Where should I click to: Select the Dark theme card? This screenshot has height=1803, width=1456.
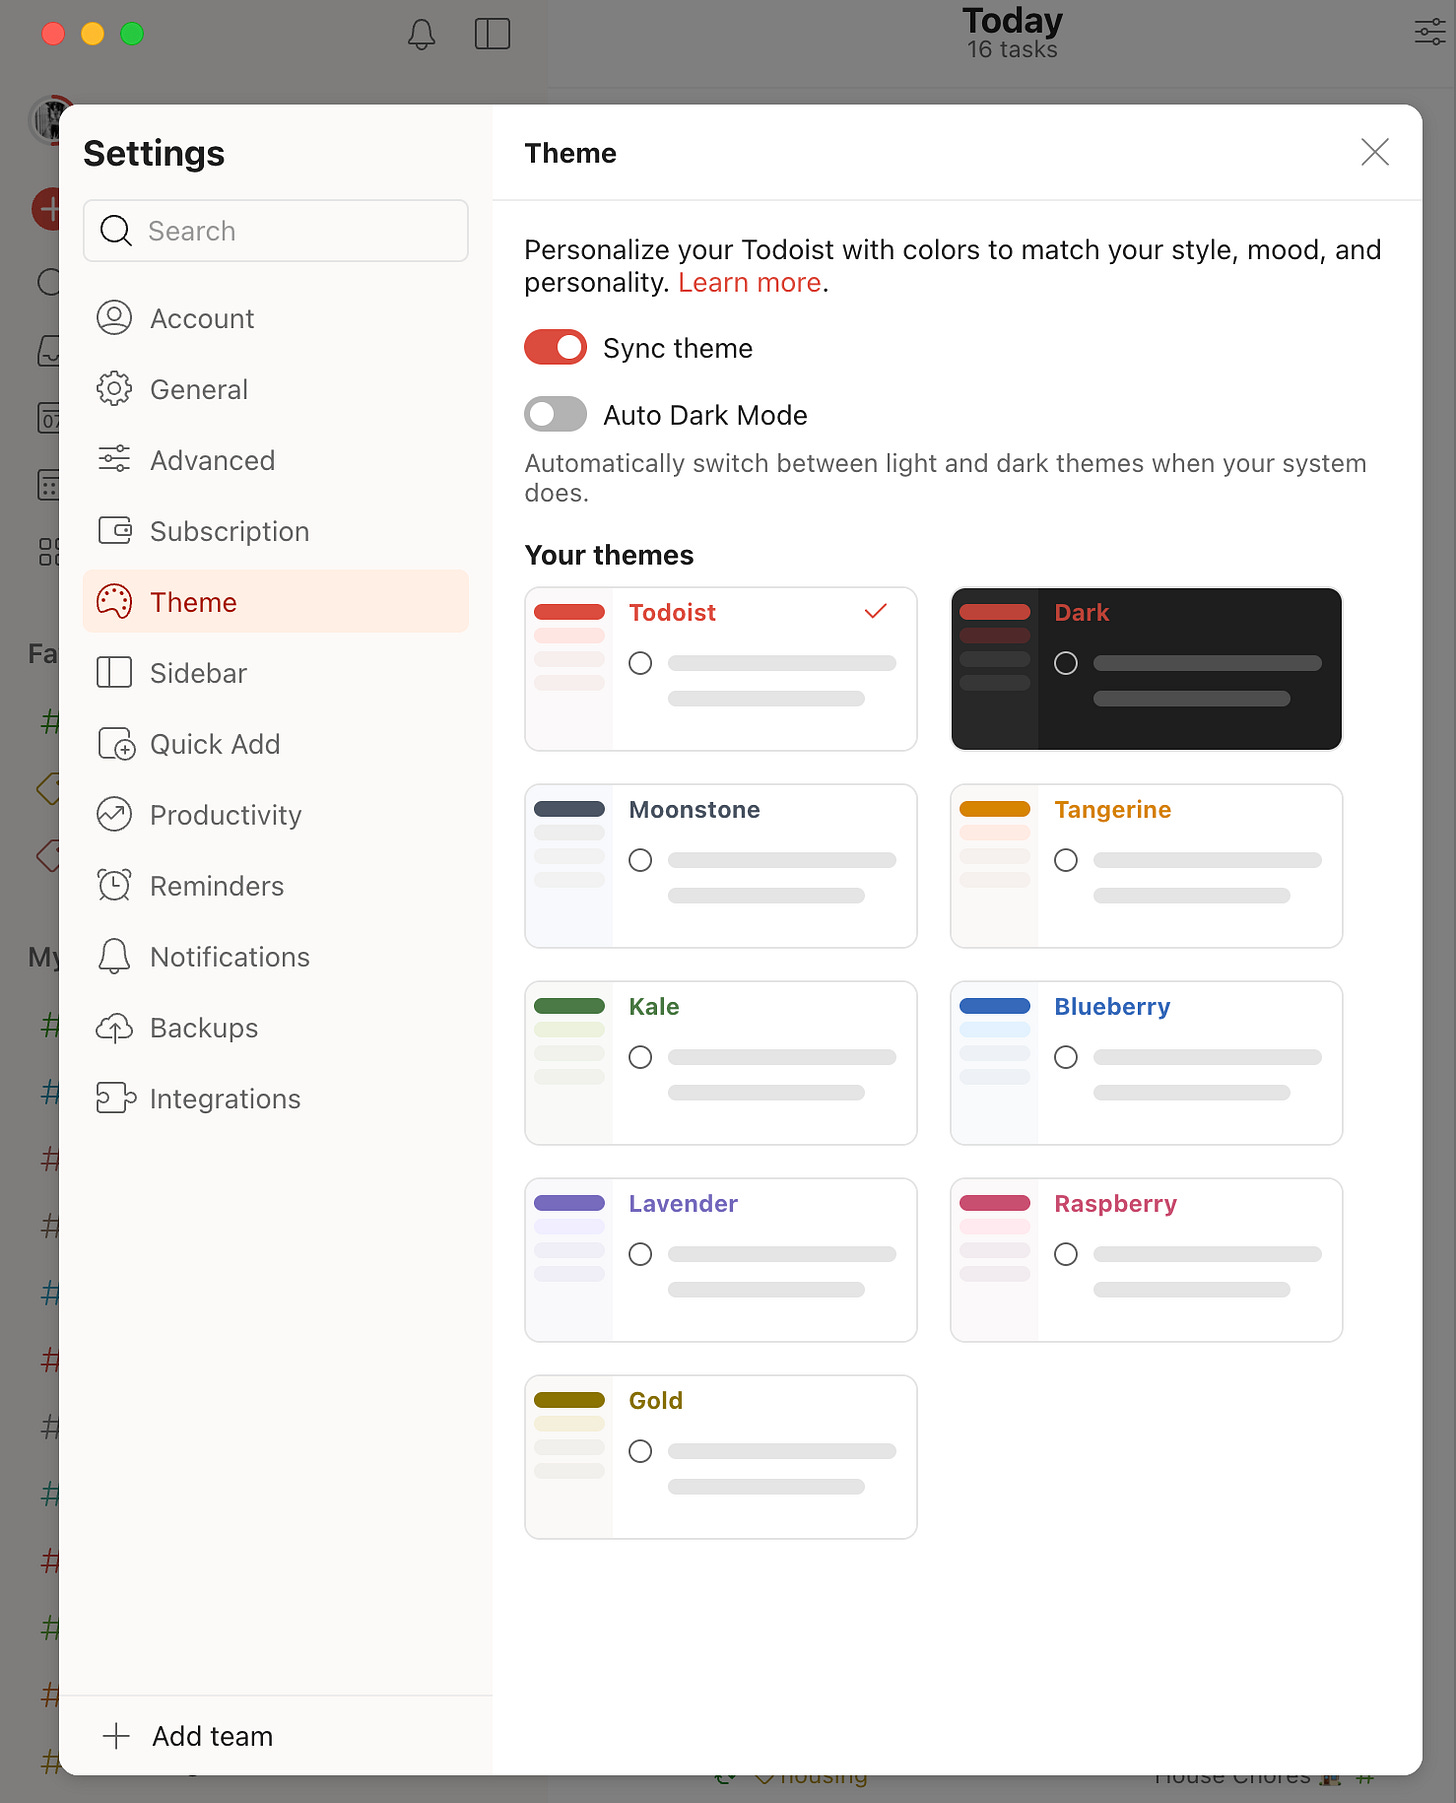pos(1146,669)
